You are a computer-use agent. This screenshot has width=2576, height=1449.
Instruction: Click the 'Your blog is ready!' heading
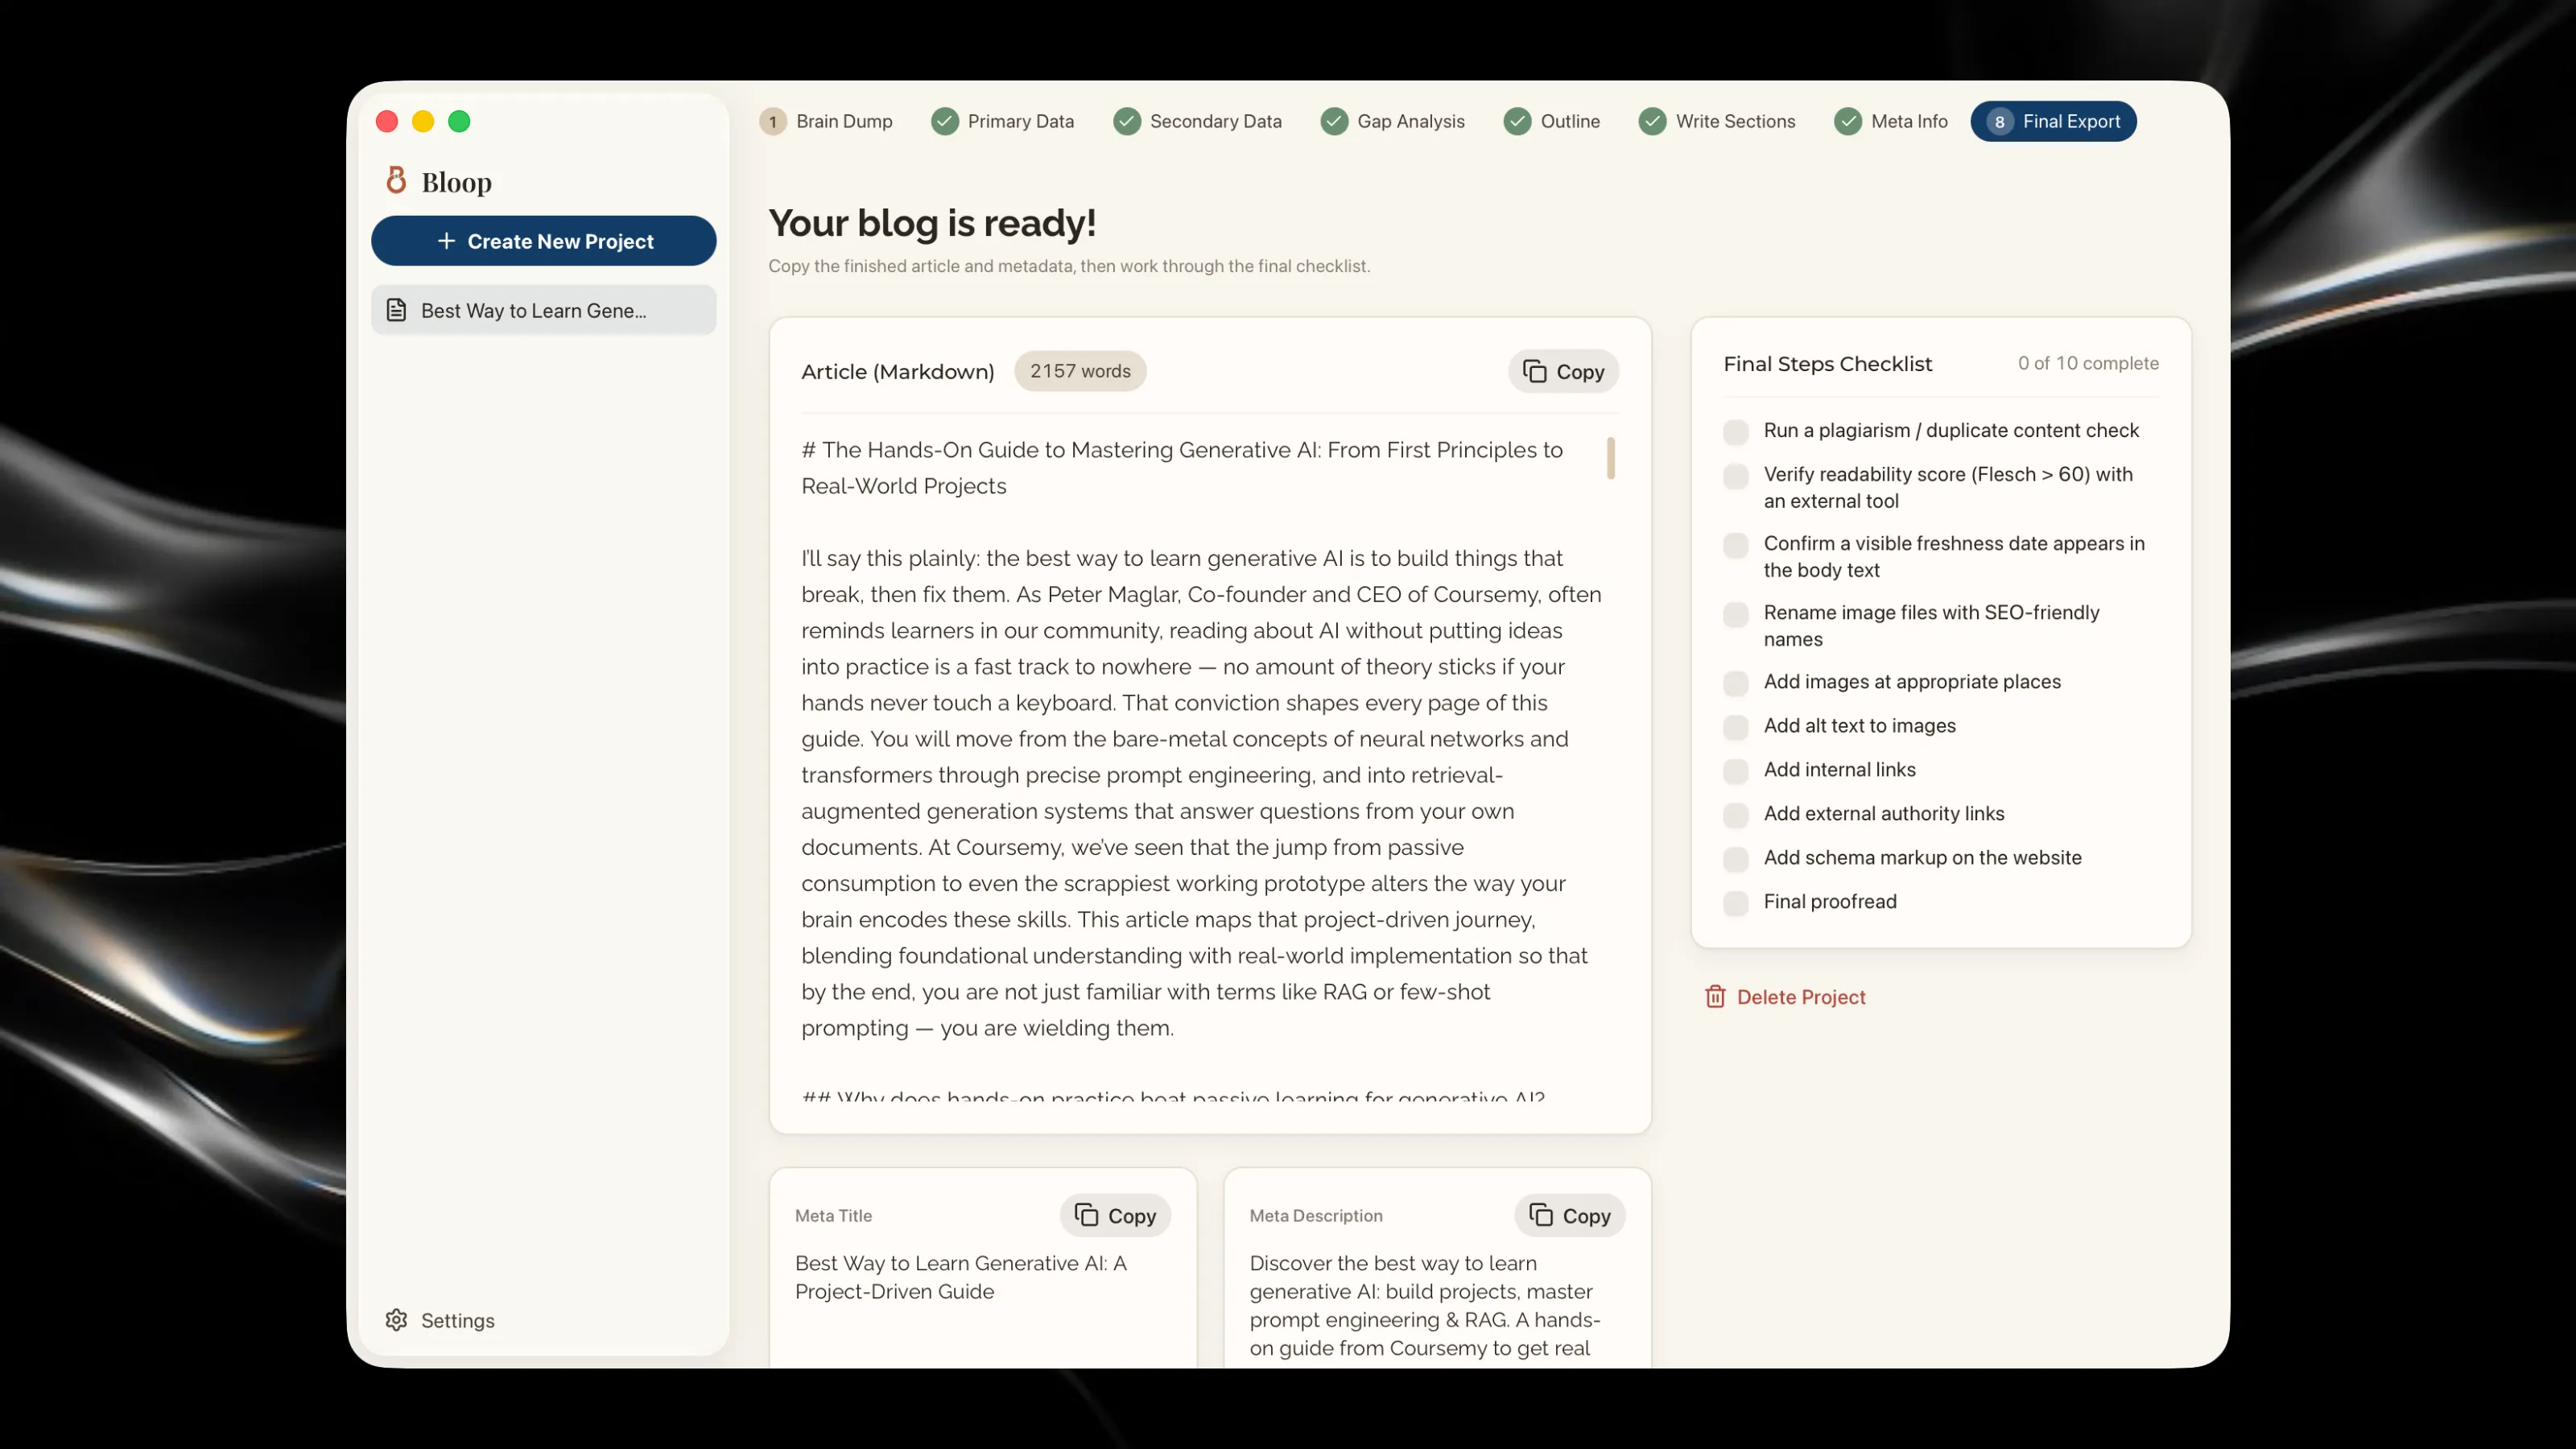[932, 222]
